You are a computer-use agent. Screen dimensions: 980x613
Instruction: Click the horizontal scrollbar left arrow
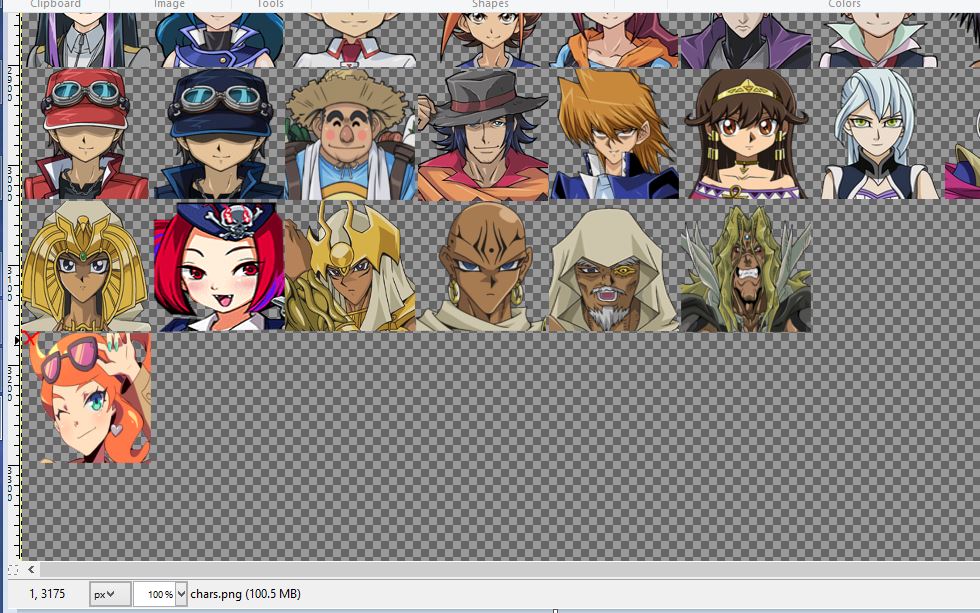[31, 569]
